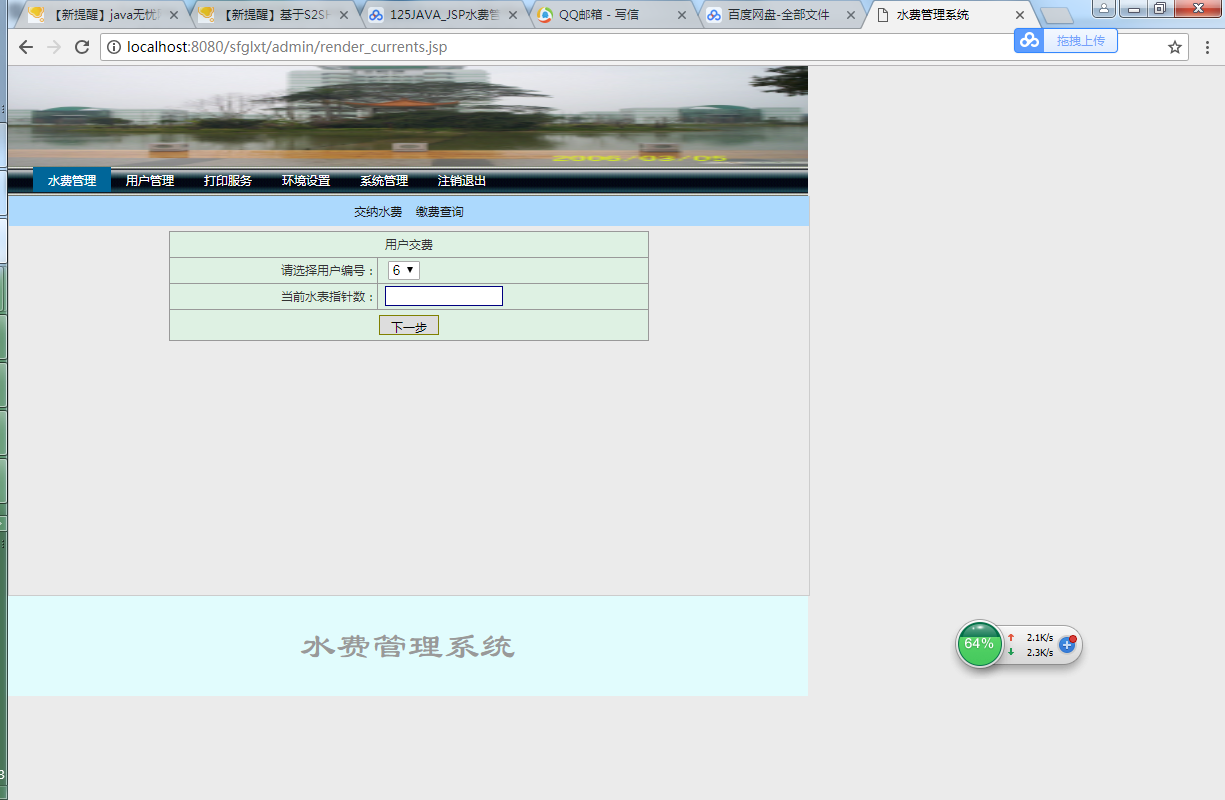Reload the page with refresh icon
Screen dimensions: 1225x800
(82, 47)
